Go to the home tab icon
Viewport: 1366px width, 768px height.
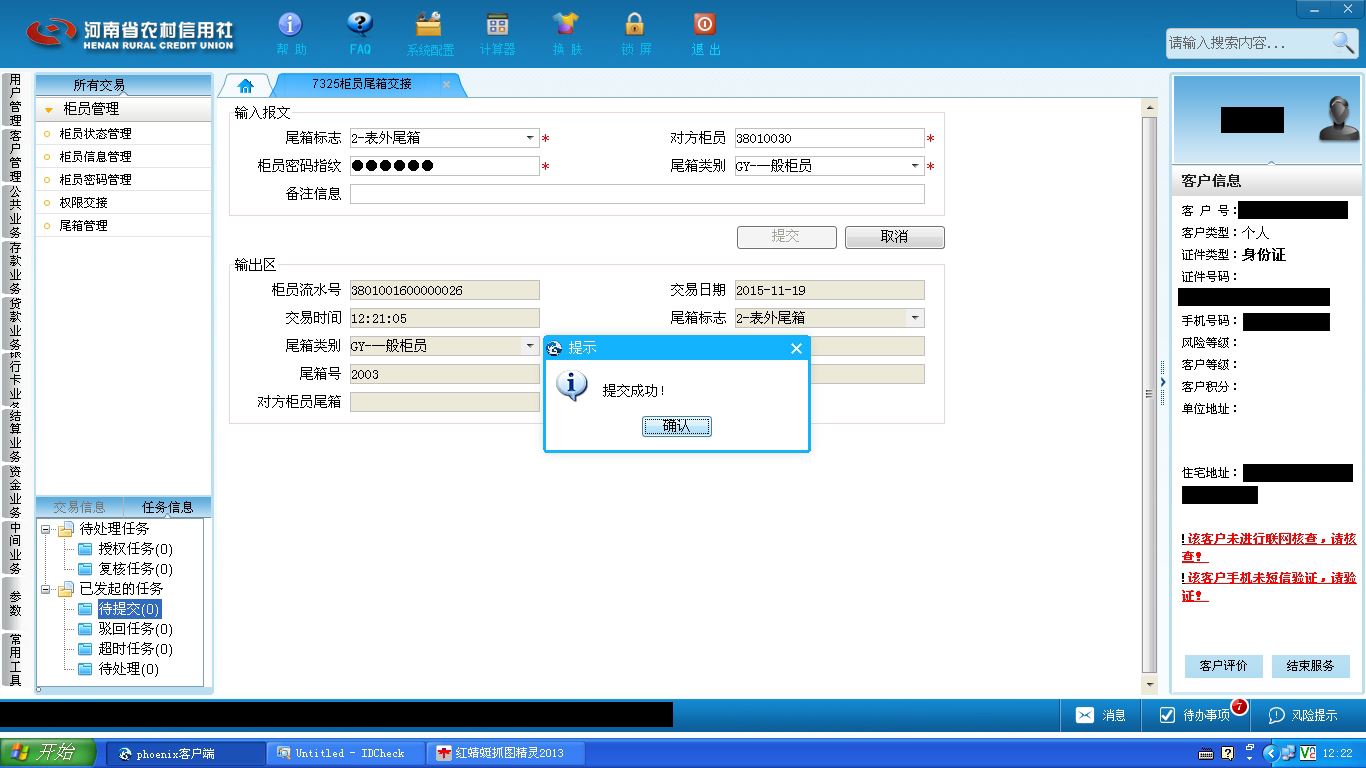(245, 86)
